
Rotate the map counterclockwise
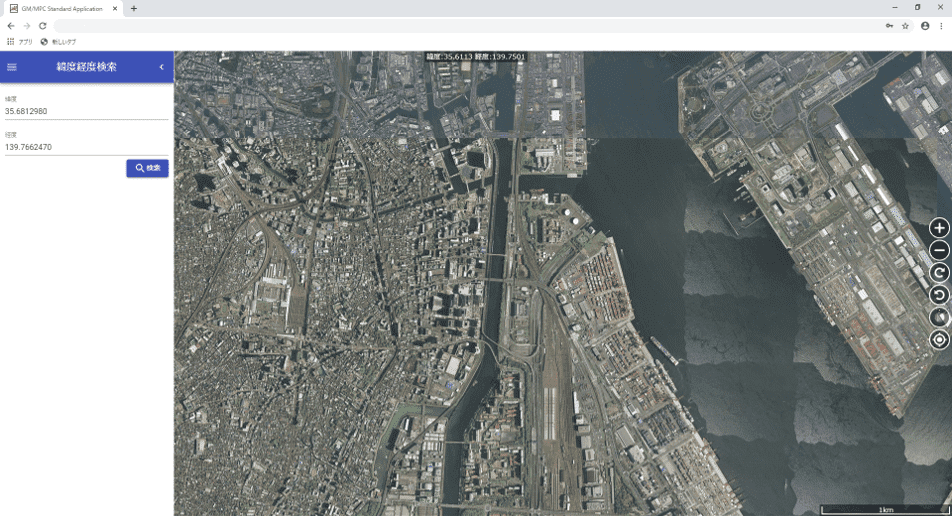(939, 295)
